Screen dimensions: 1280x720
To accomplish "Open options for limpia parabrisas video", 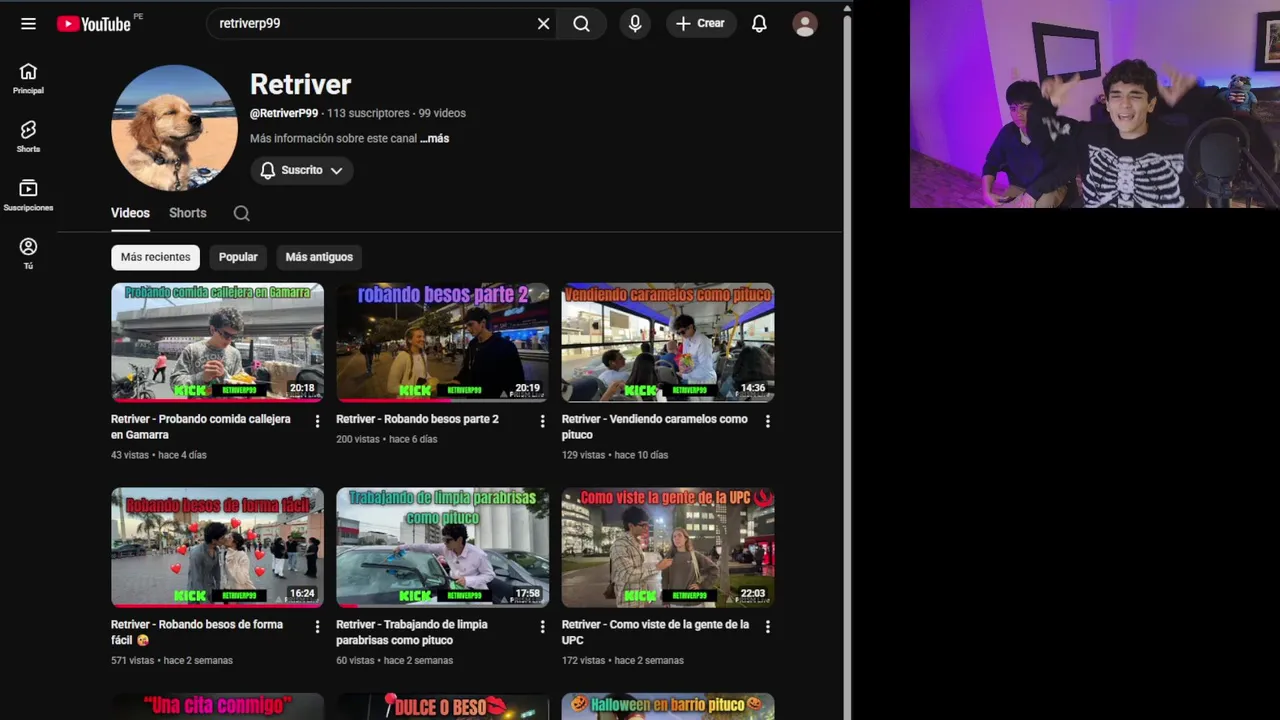I will tap(543, 627).
